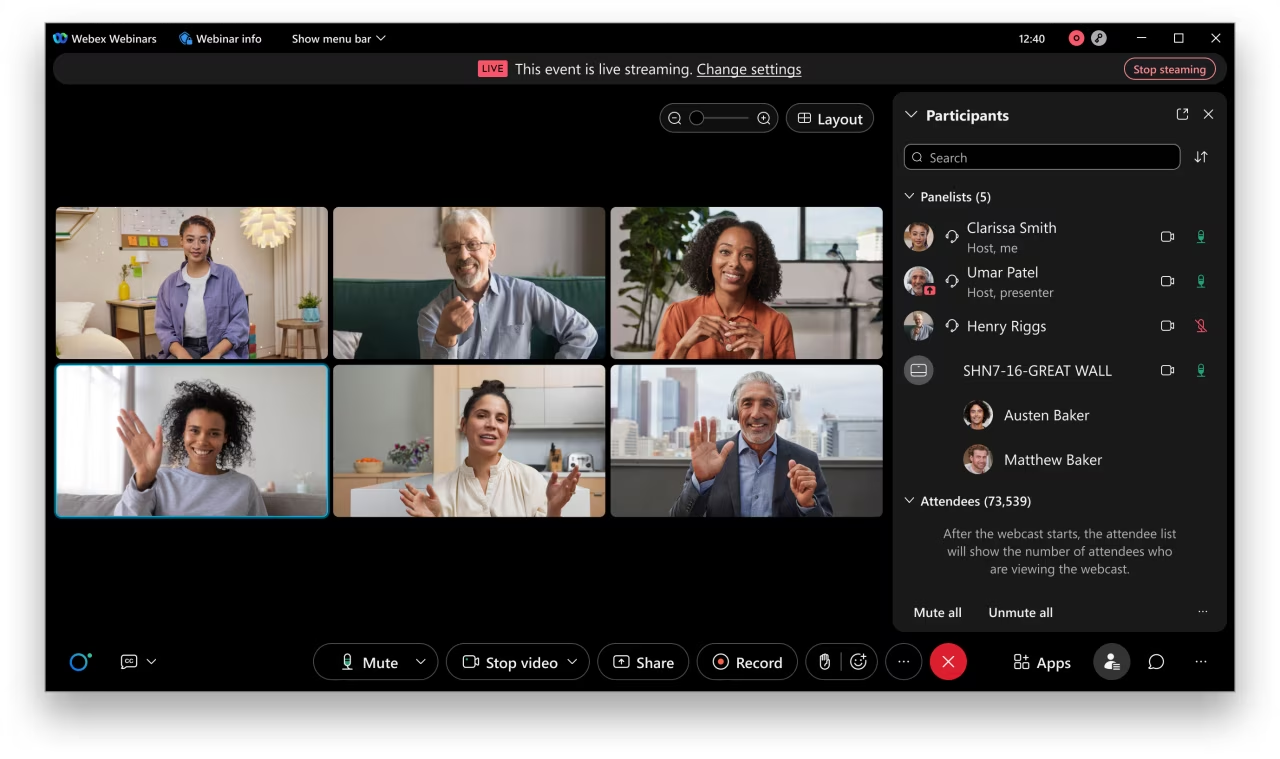Toggle SHN7-16-GREAT WALL microphone icon
The image size is (1280, 759).
pyautogui.click(x=1201, y=370)
